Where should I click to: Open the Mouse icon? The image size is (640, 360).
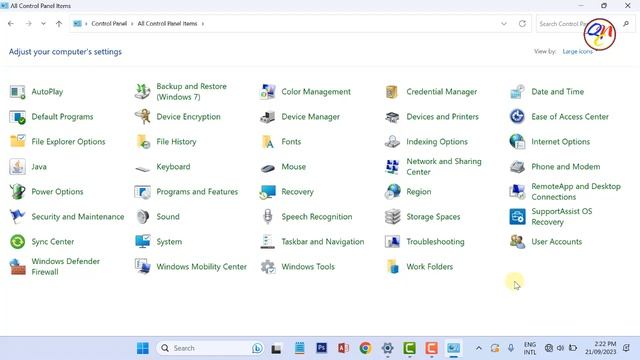point(267,167)
